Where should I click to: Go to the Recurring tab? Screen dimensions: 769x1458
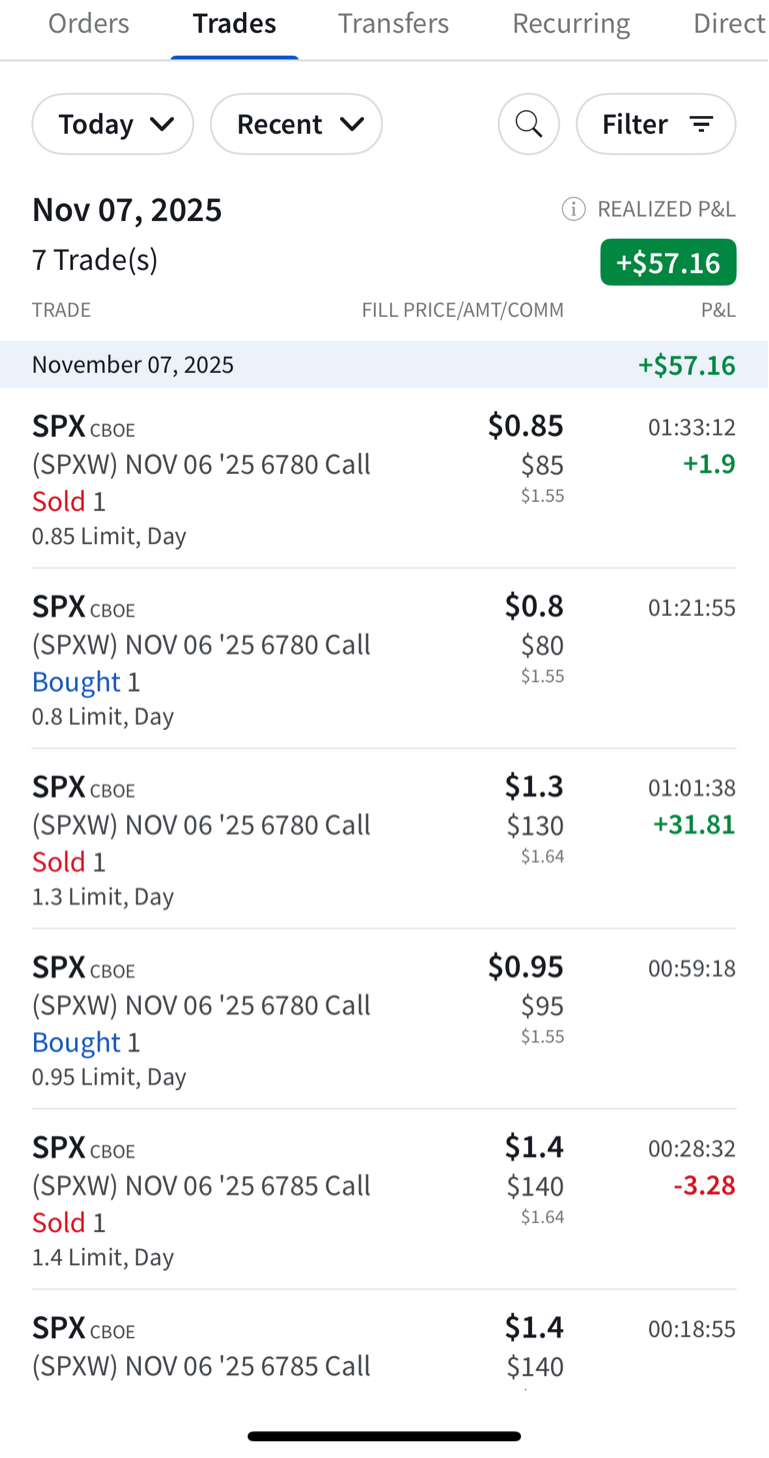(571, 24)
